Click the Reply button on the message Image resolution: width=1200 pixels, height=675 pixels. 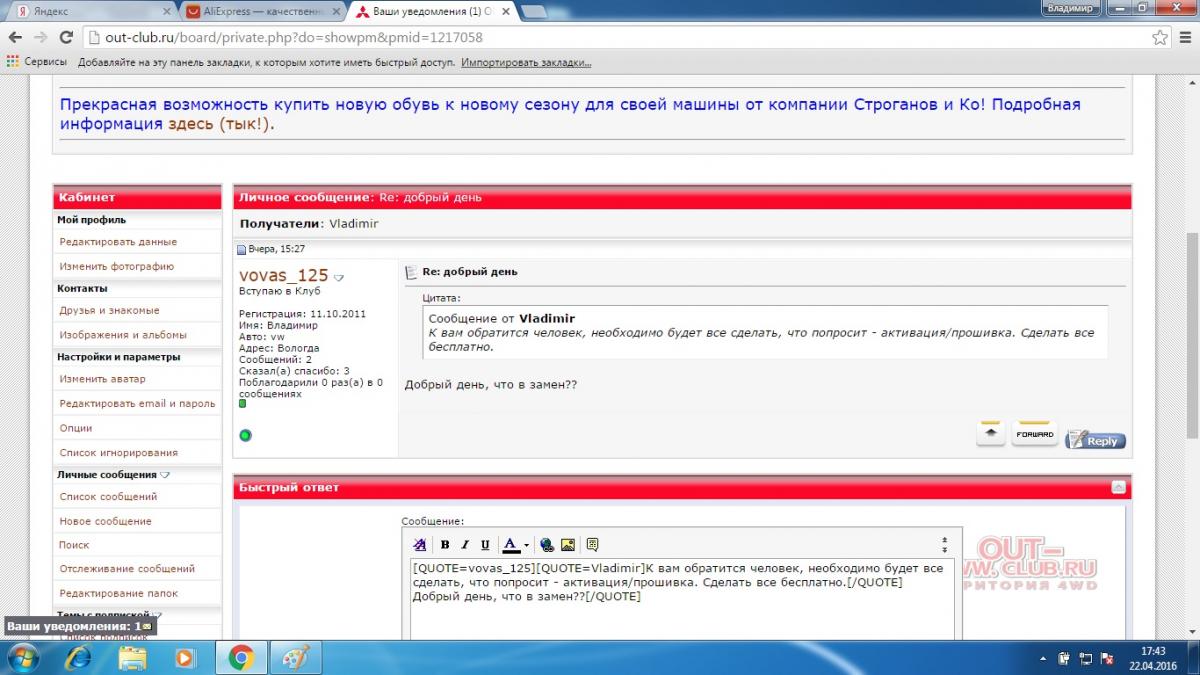coord(1096,440)
